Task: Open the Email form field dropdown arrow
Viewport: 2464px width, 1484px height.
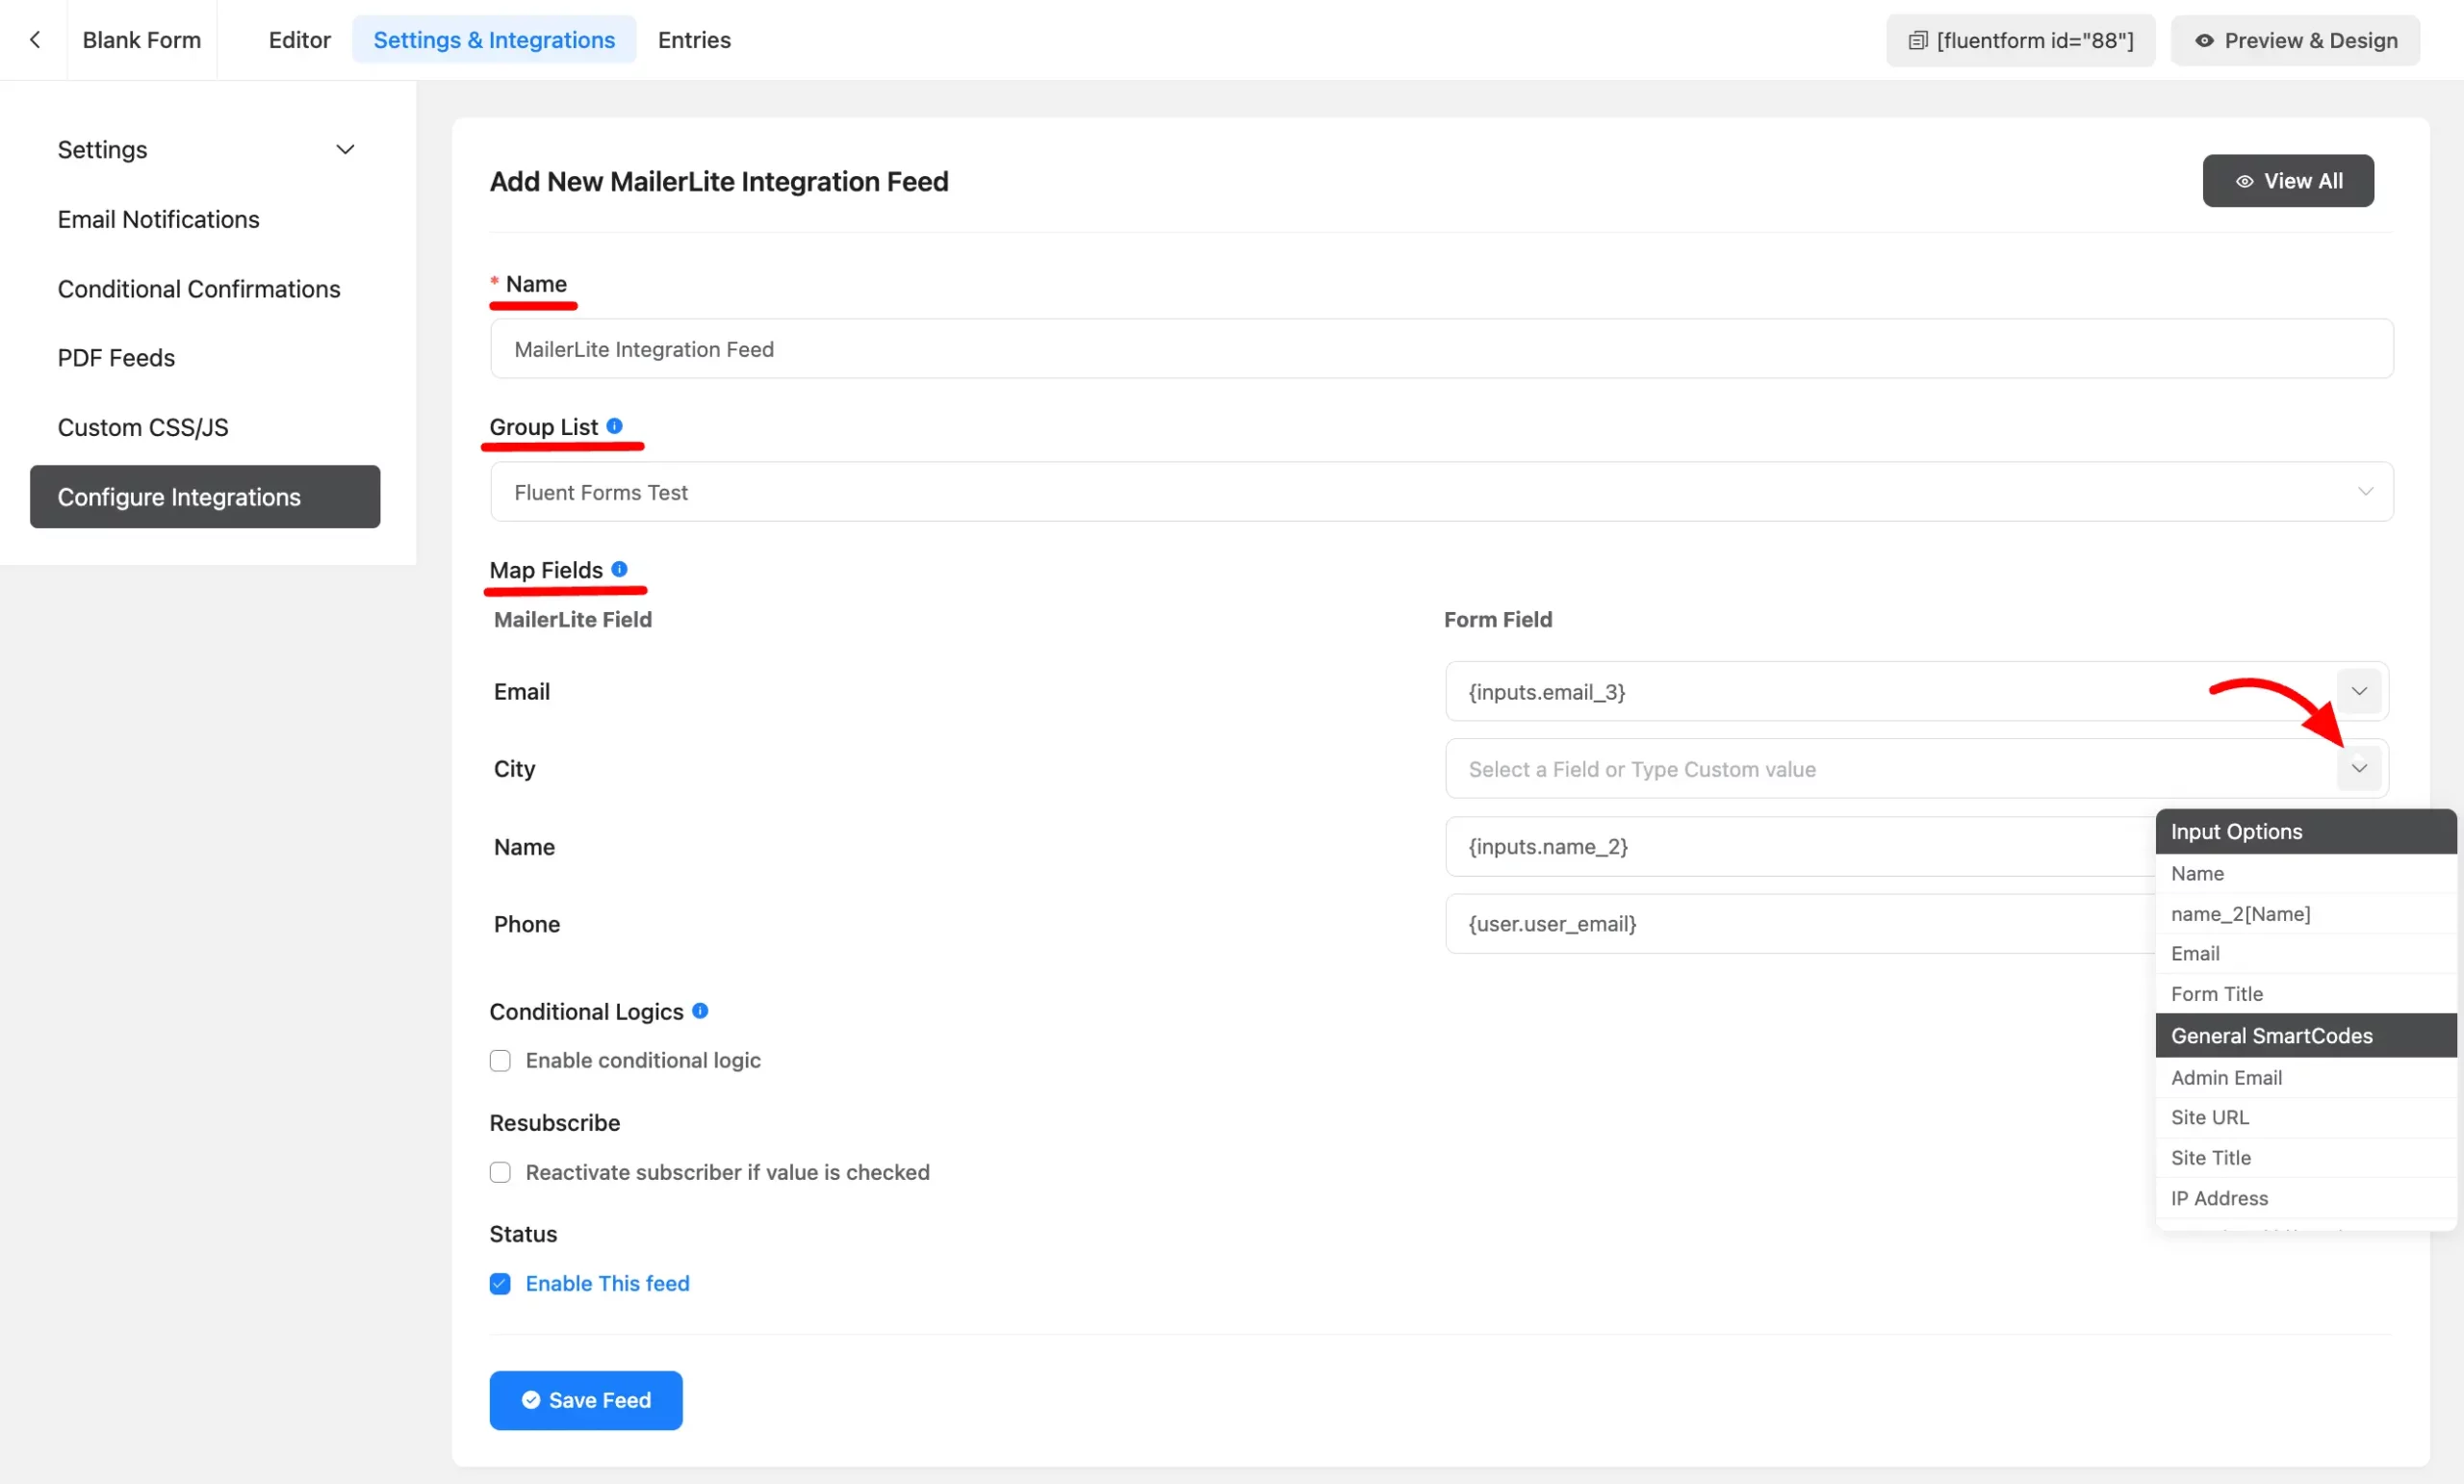Action: click(x=2358, y=692)
